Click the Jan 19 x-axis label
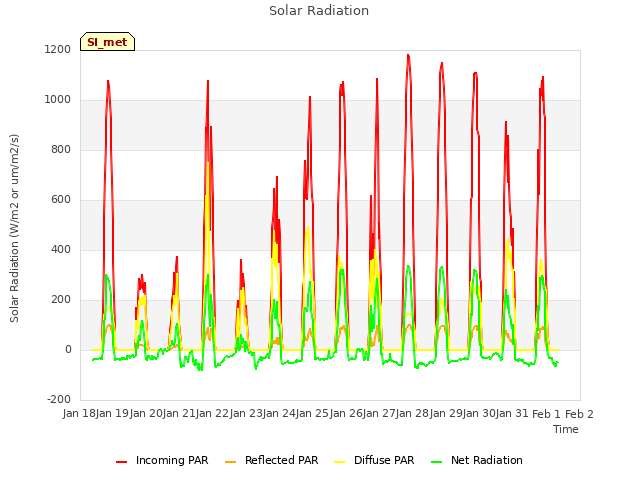640x480 pixels. coord(112,414)
